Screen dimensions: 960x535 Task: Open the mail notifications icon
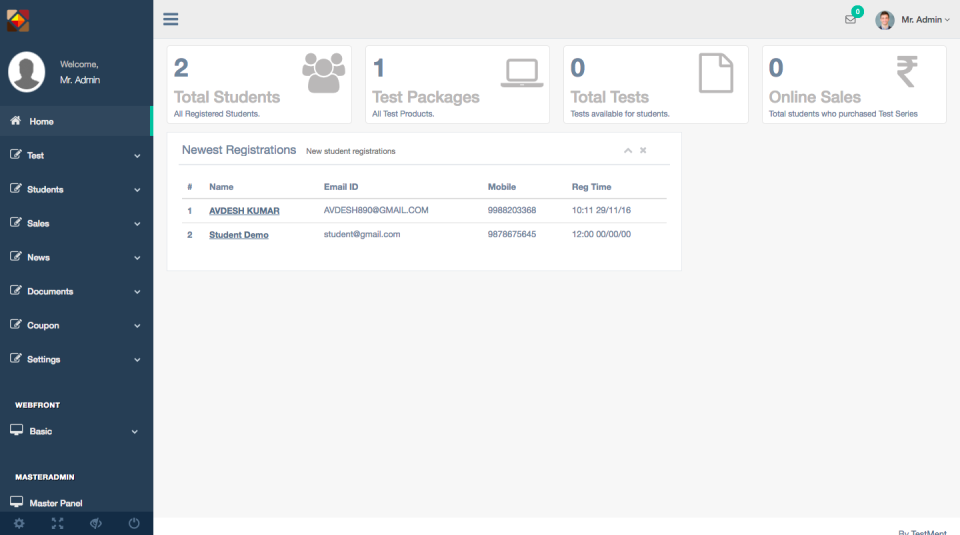tap(850, 19)
